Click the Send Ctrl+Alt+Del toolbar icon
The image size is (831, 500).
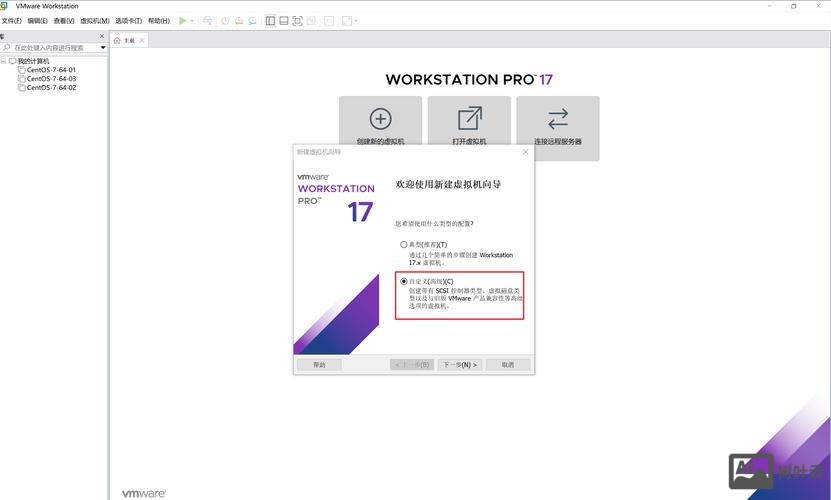[207, 21]
